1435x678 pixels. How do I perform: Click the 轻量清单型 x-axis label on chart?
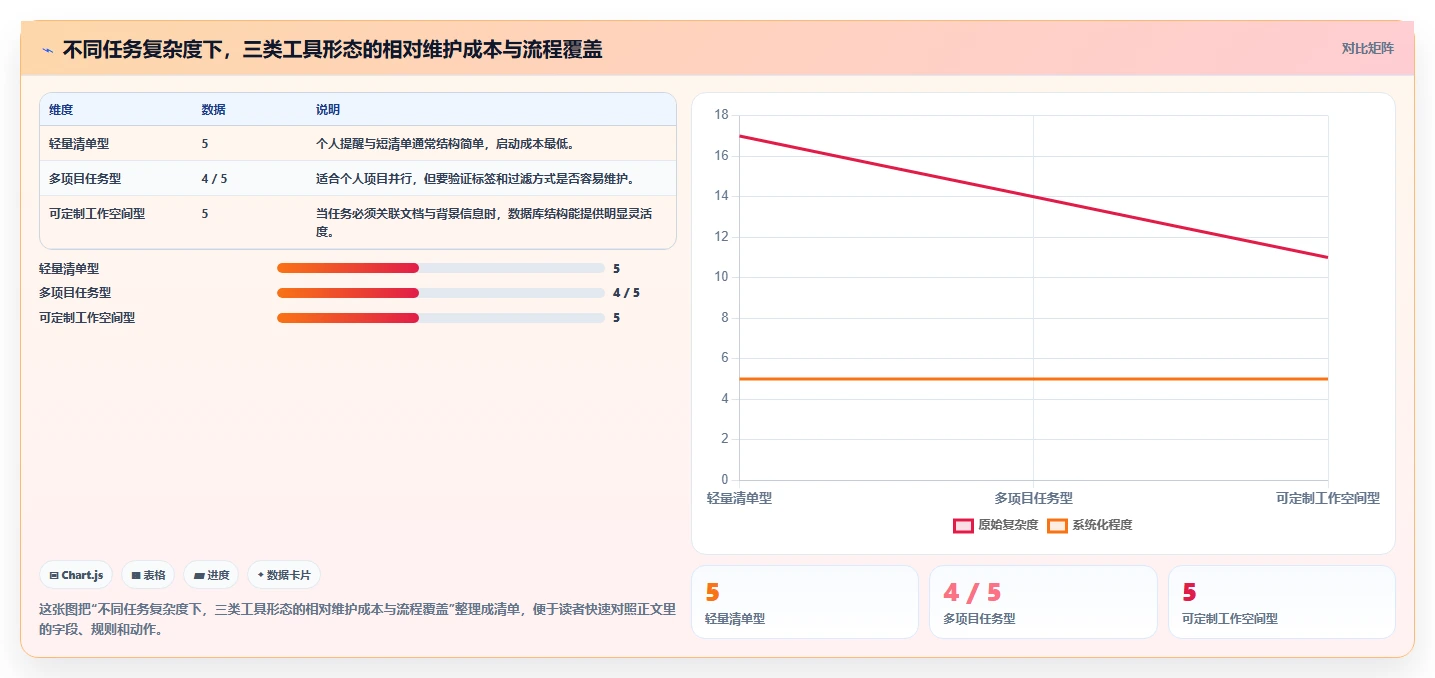[739, 498]
